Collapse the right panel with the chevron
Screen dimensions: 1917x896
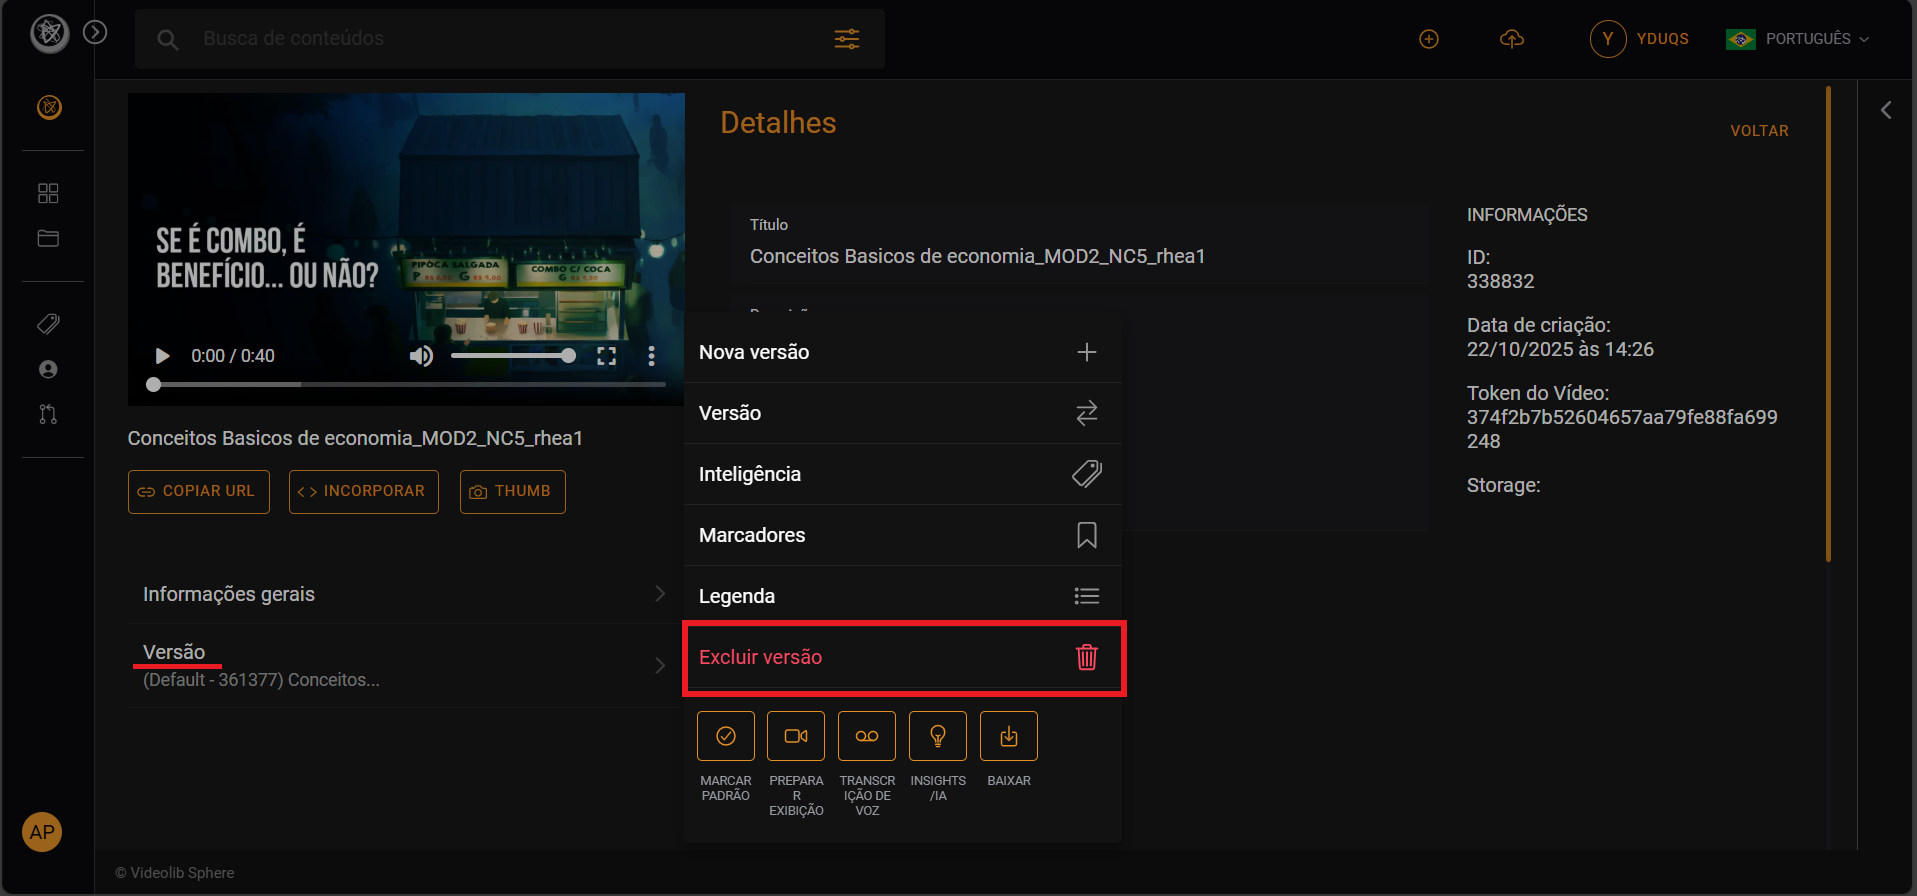point(1886,110)
